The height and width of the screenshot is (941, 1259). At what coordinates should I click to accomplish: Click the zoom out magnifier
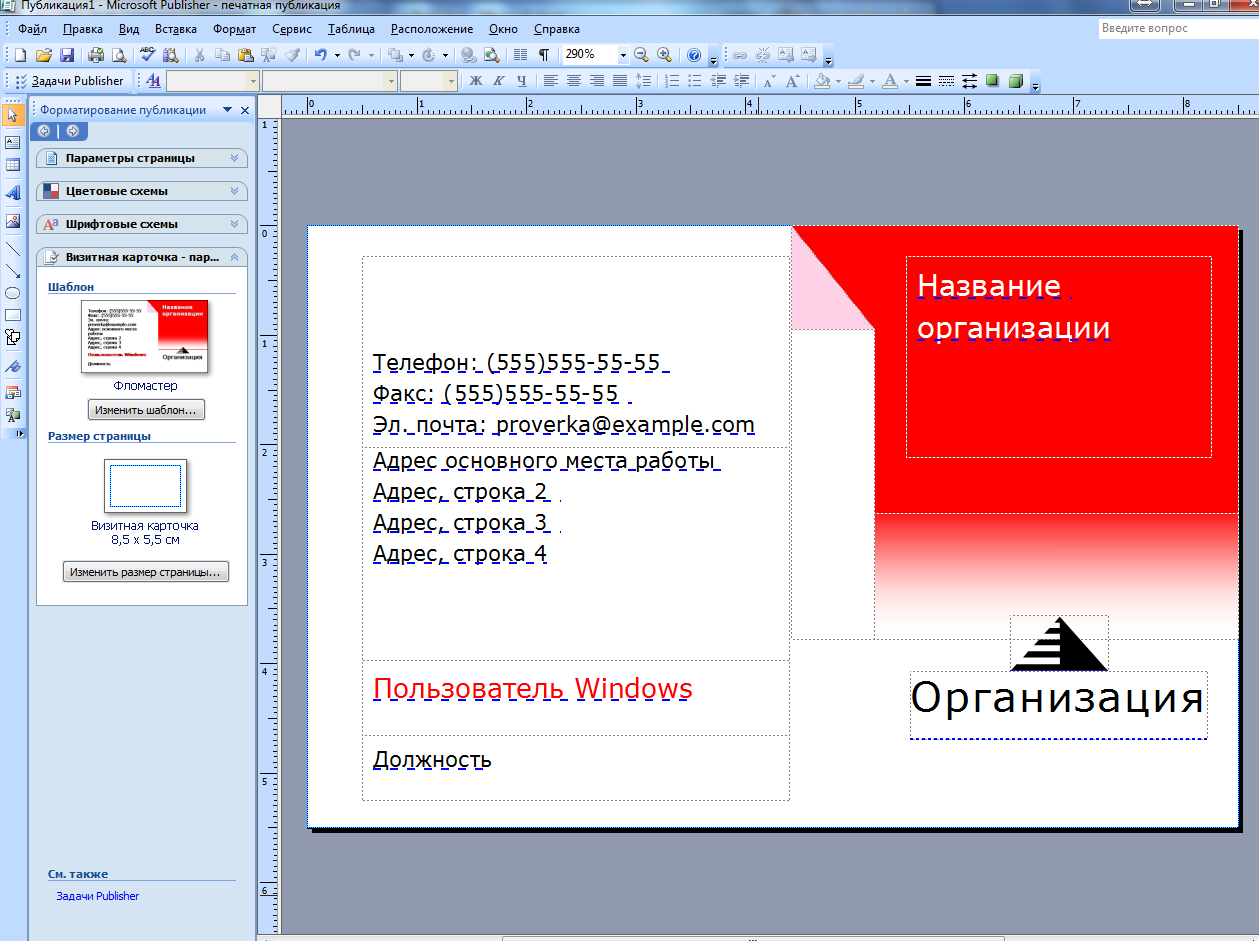point(641,55)
